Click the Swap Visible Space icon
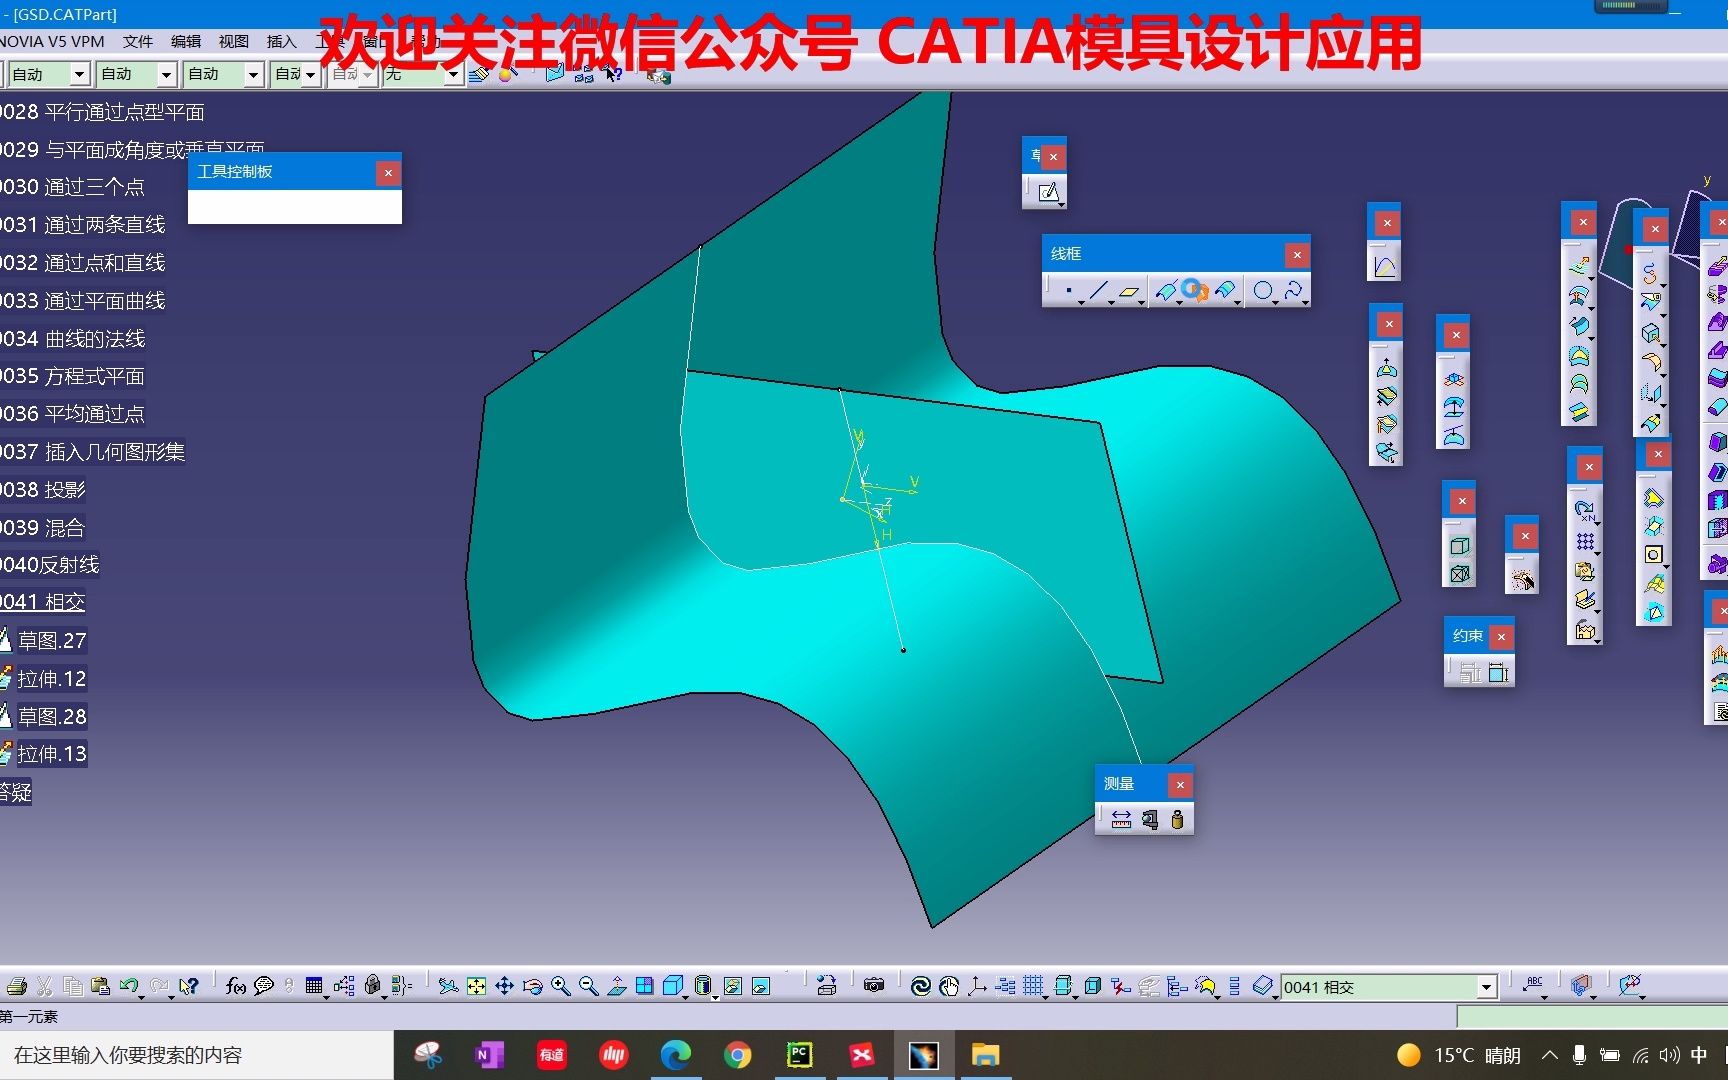This screenshot has width=1728, height=1080. point(761,987)
